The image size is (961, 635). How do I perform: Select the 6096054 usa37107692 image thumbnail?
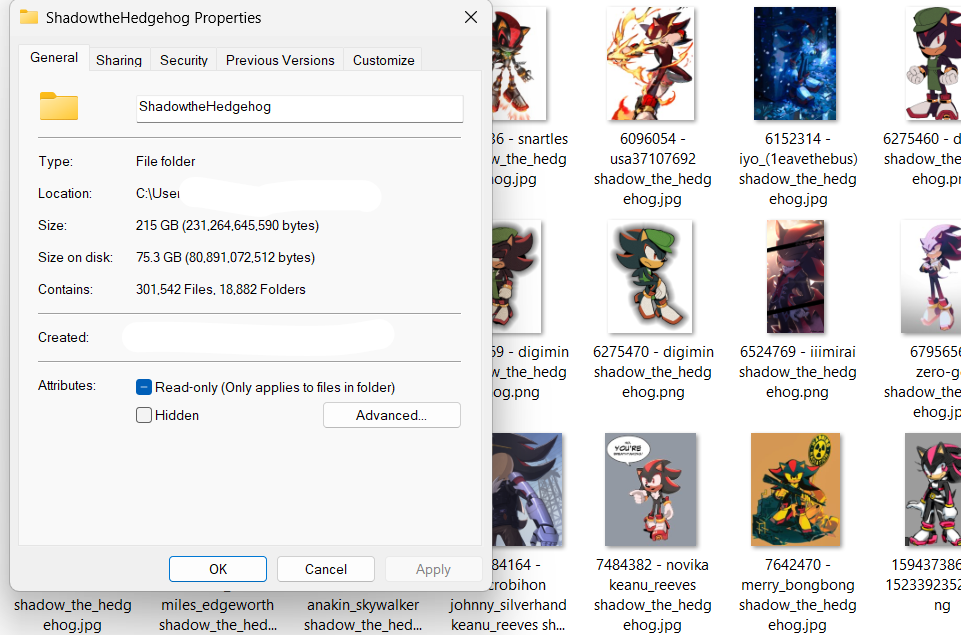click(650, 64)
